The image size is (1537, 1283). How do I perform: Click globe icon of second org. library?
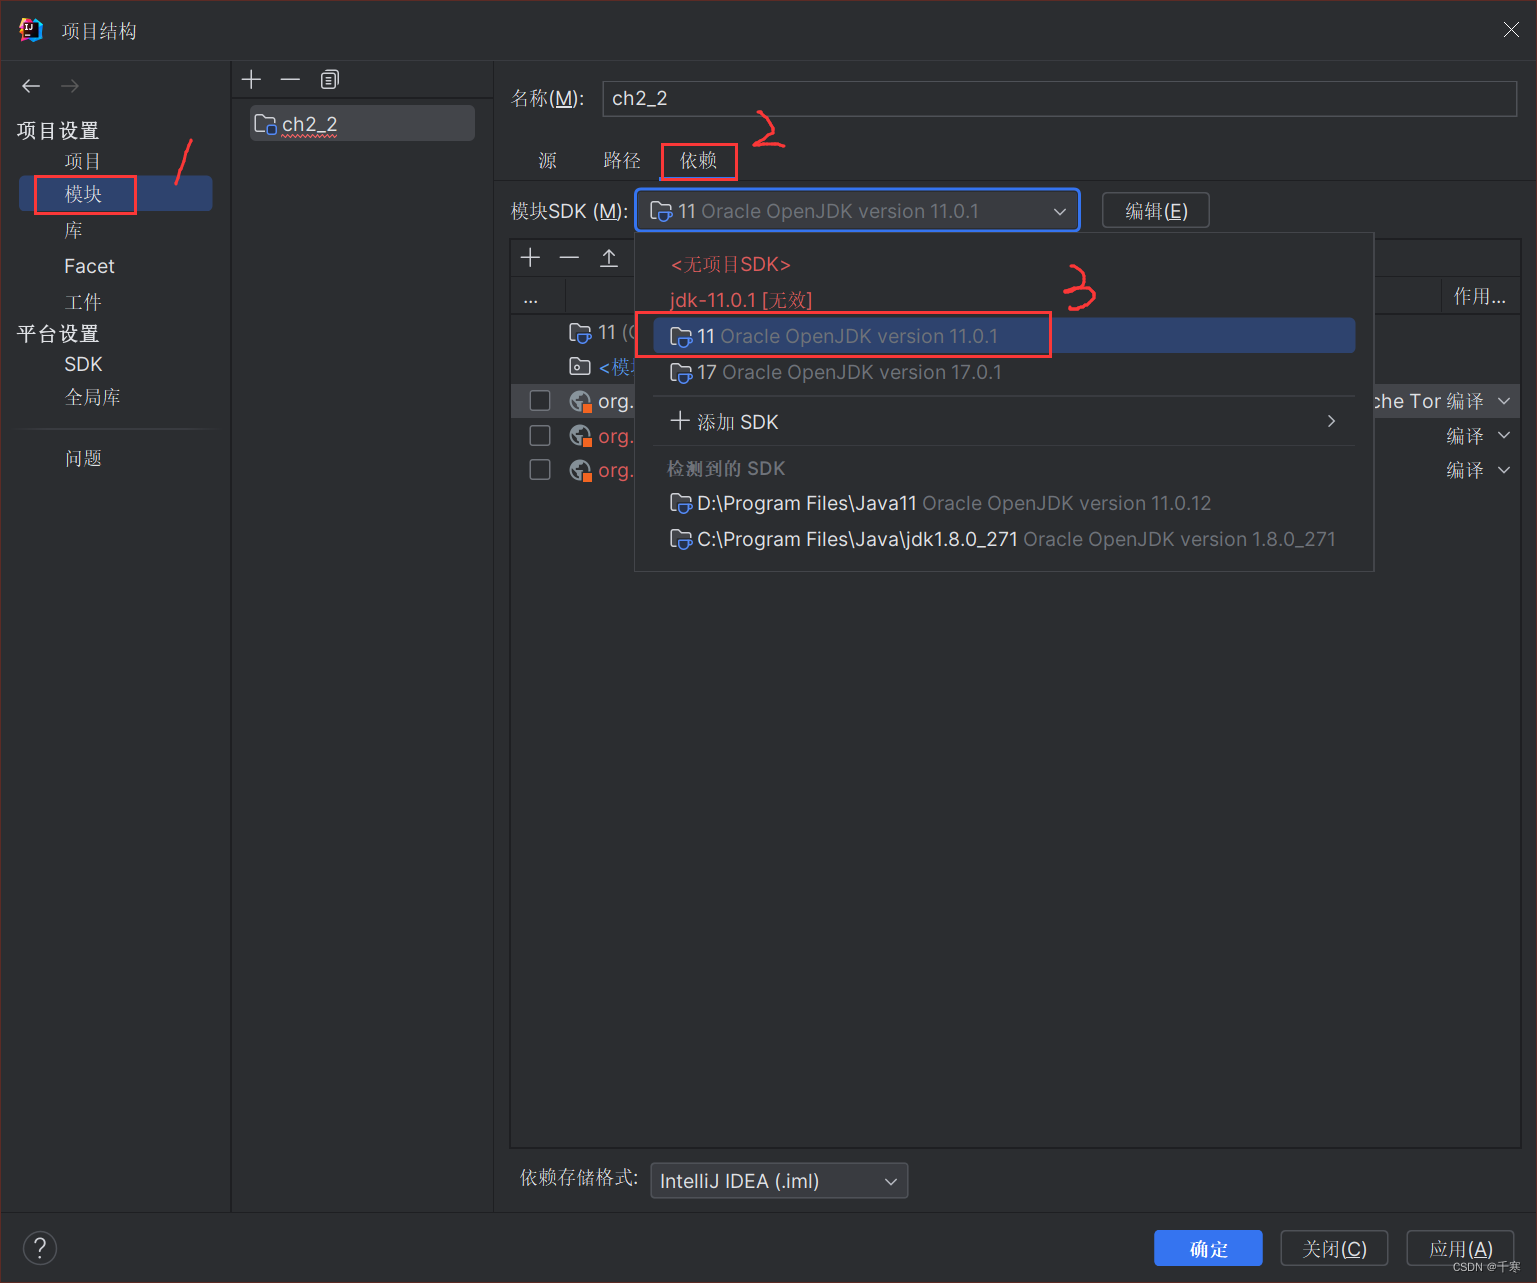pos(580,436)
